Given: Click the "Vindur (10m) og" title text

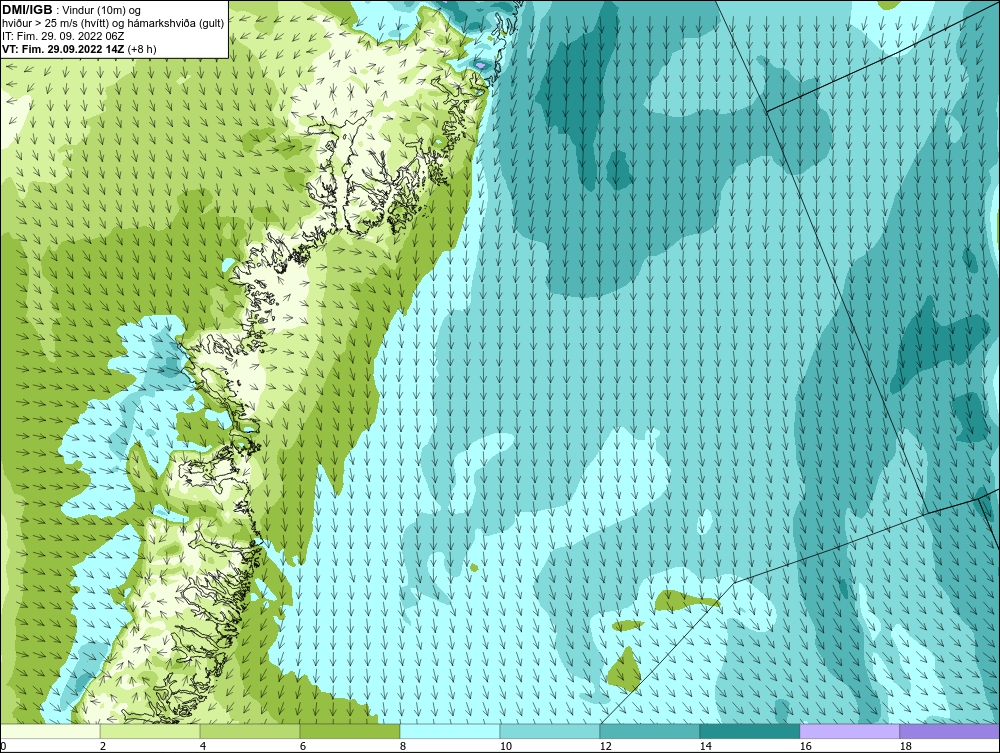Looking at the screenshot, I should [103, 11].
